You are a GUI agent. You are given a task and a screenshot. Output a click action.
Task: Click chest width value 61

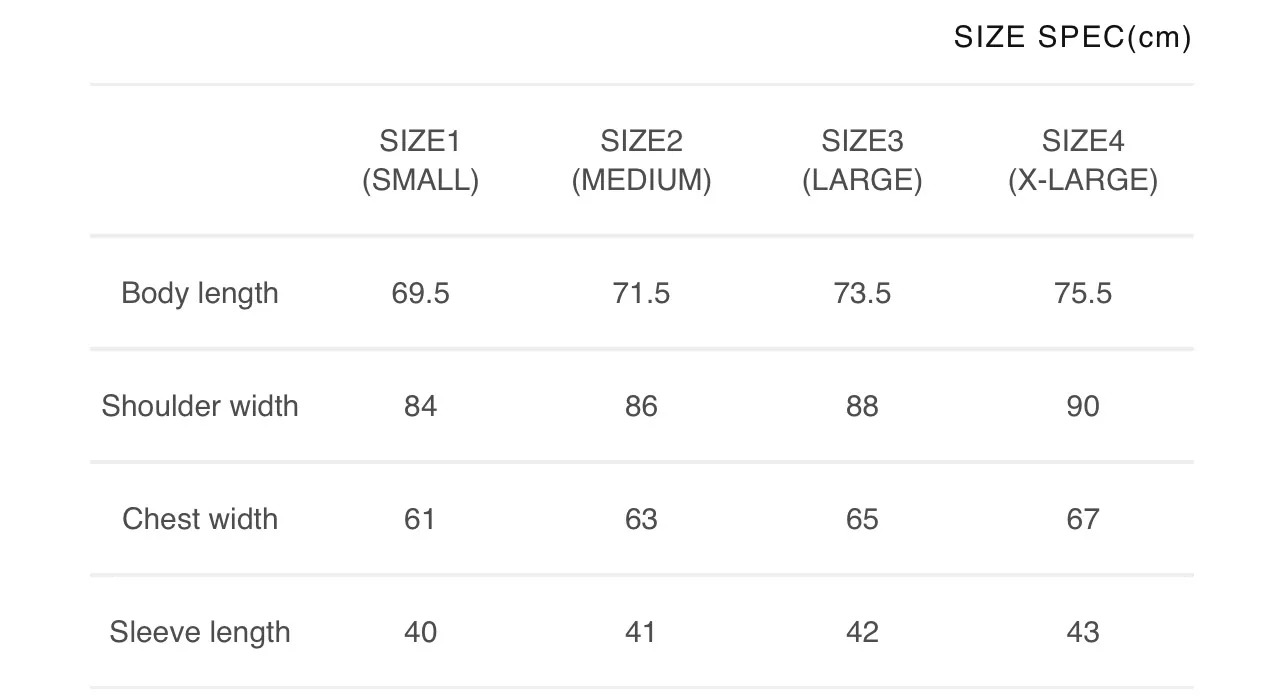click(x=420, y=519)
